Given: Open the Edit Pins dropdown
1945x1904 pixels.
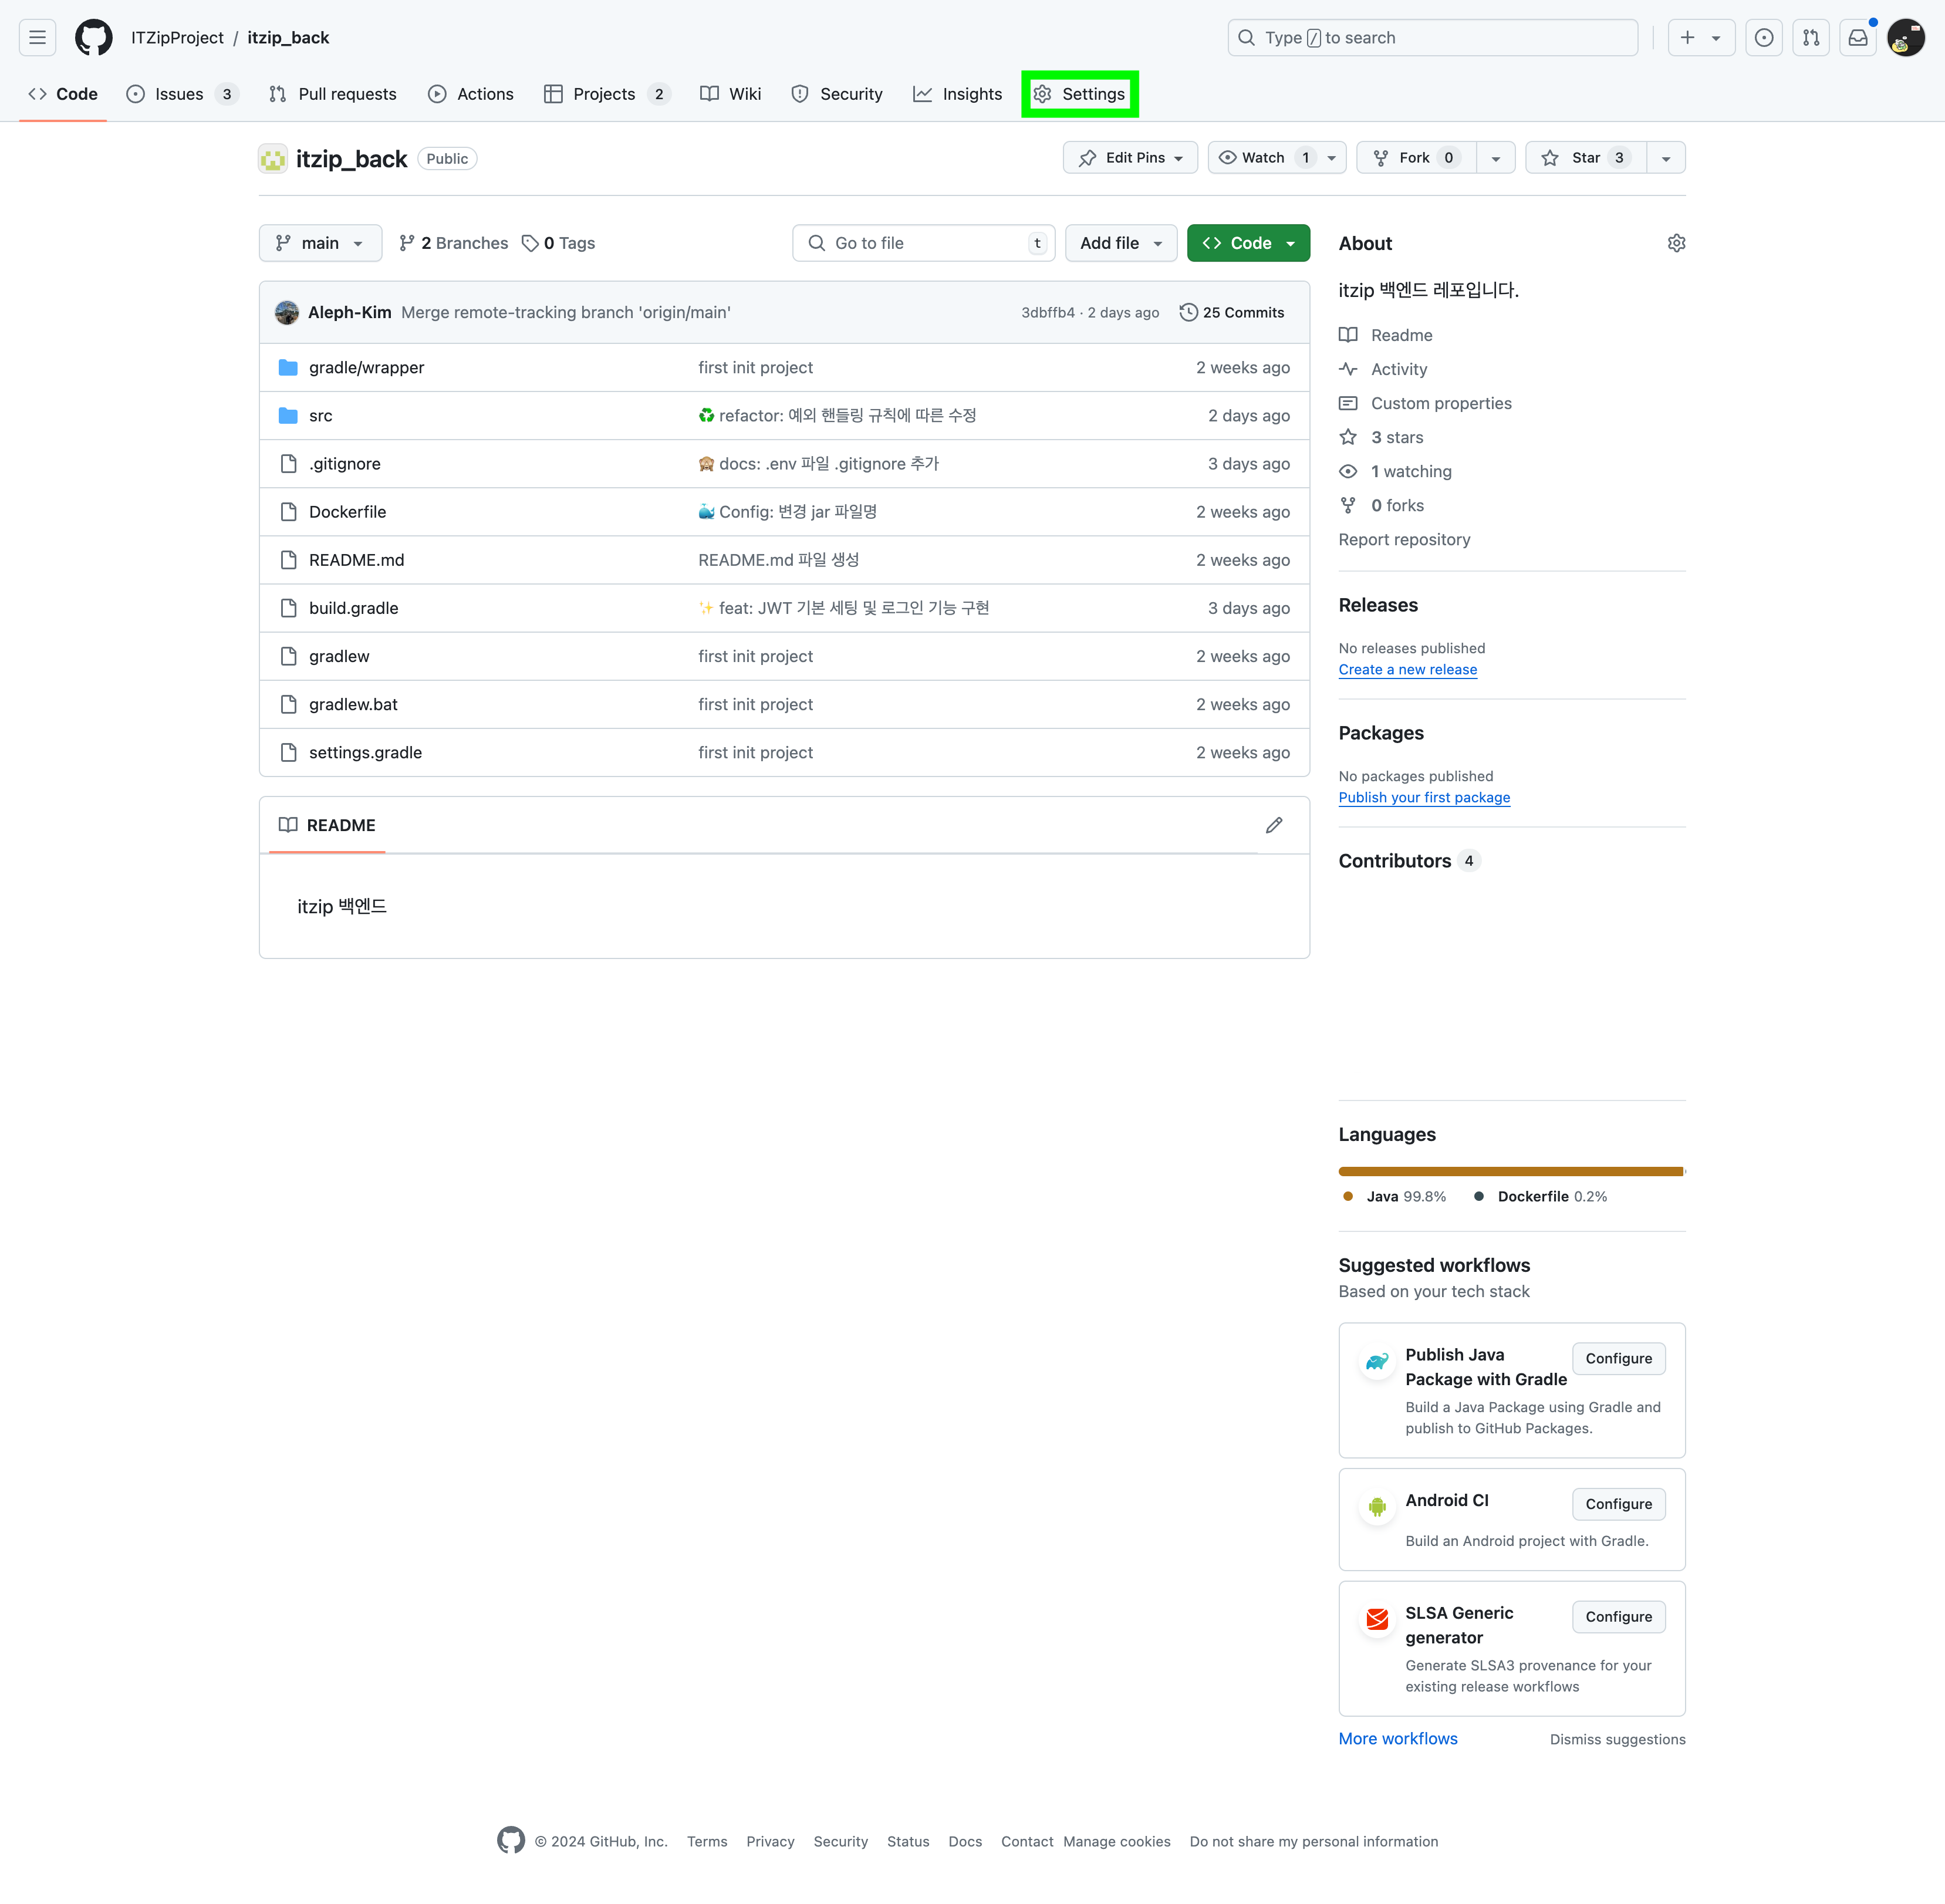Looking at the screenshot, I should [x=1130, y=158].
